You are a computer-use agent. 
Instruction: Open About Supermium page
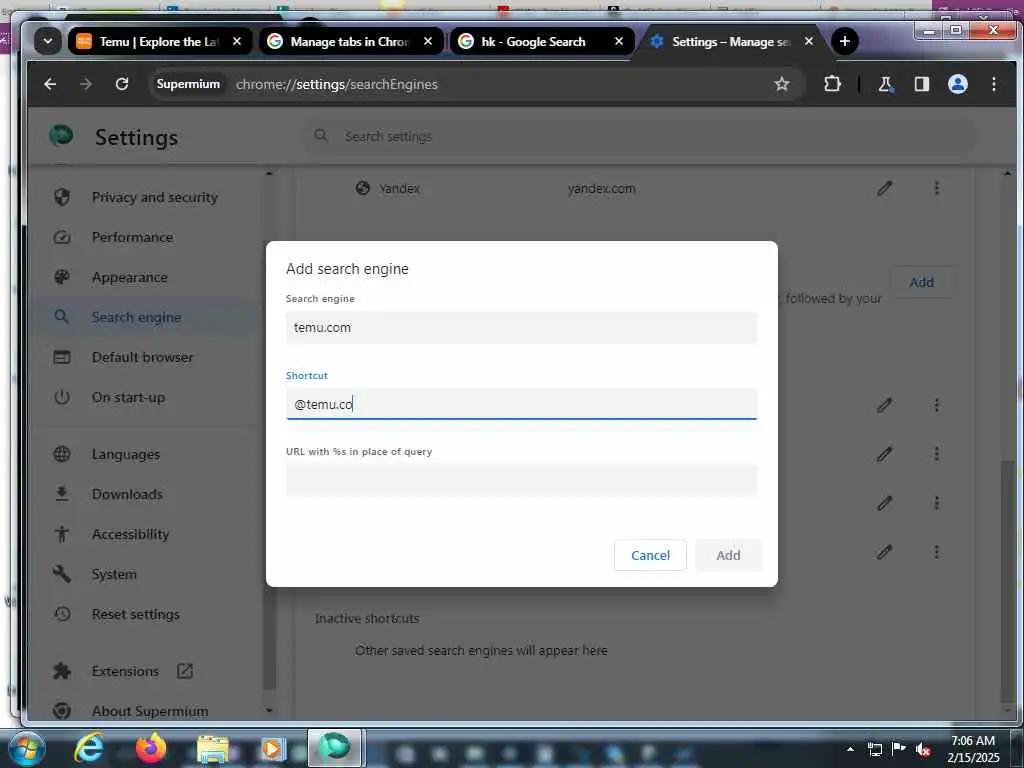click(x=150, y=711)
